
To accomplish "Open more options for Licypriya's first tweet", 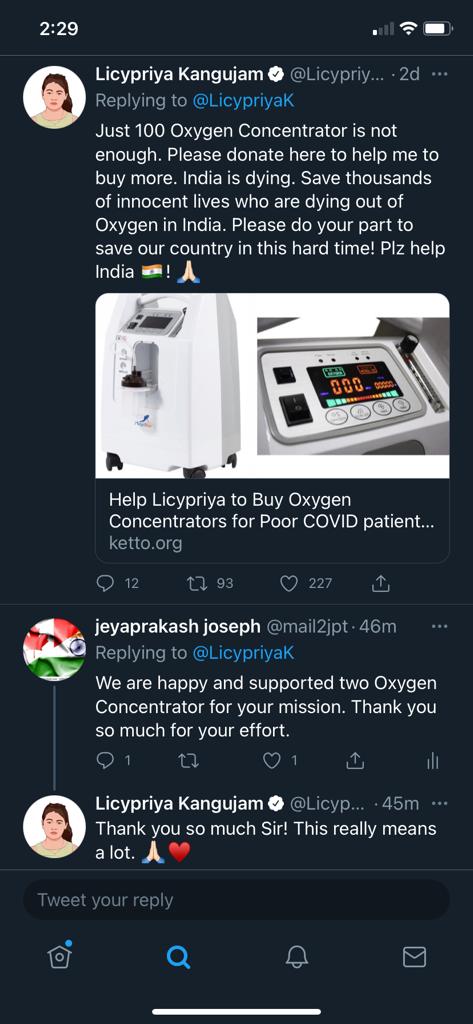I will click(440, 74).
